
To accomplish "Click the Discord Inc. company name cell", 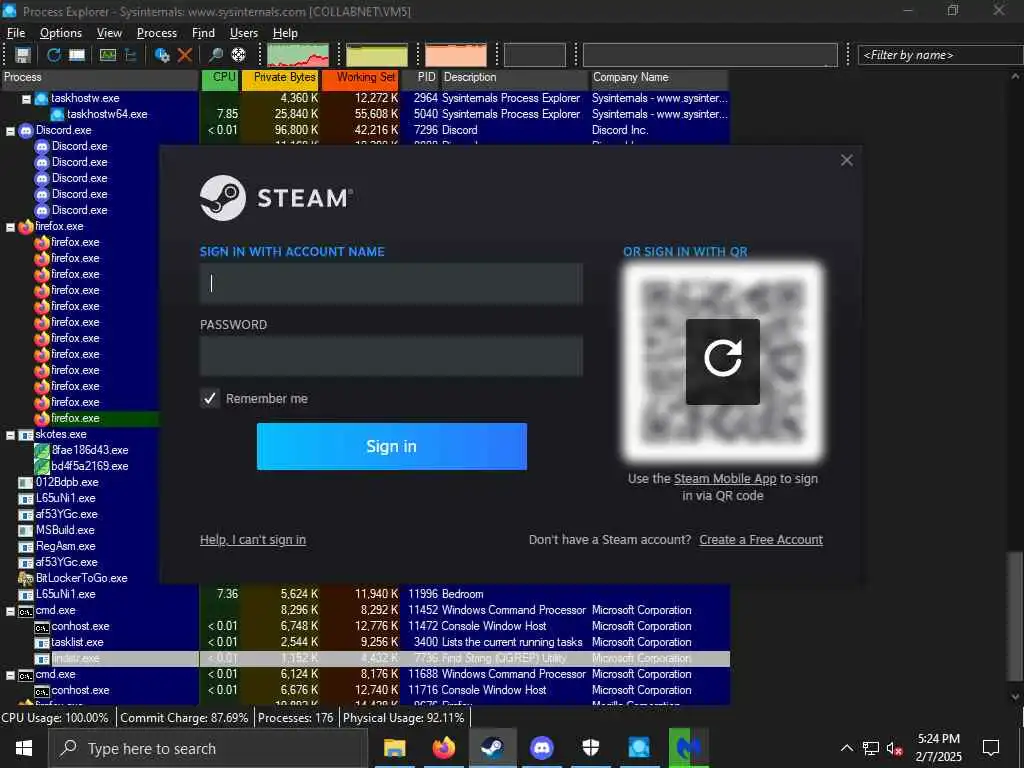I will [620, 130].
